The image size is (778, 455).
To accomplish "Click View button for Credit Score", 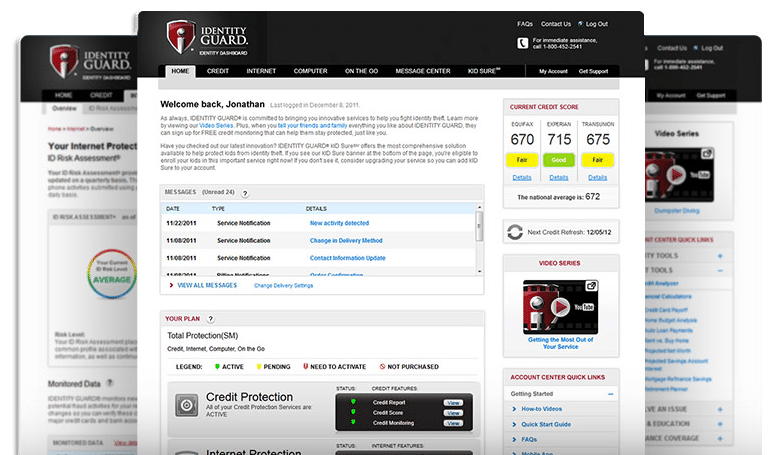I will (x=453, y=413).
